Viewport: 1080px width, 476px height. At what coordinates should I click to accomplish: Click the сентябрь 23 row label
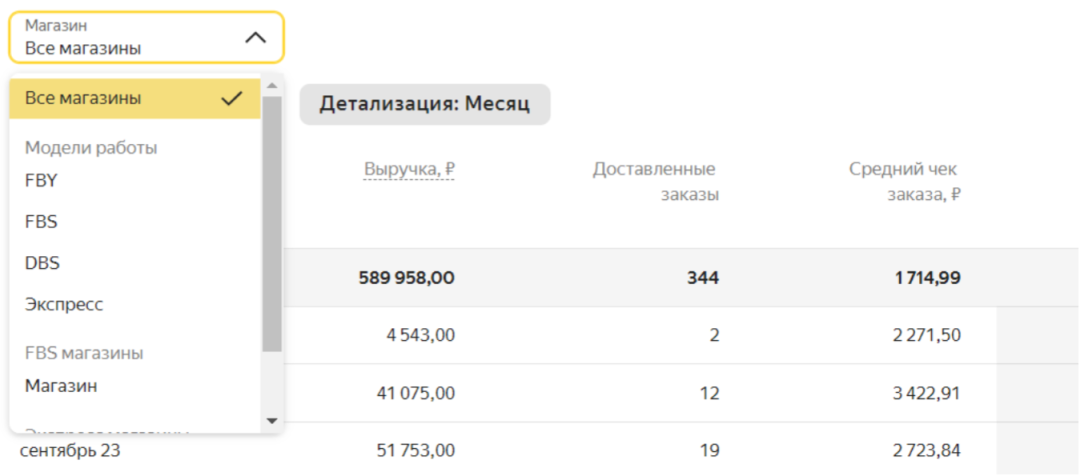[70, 451]
